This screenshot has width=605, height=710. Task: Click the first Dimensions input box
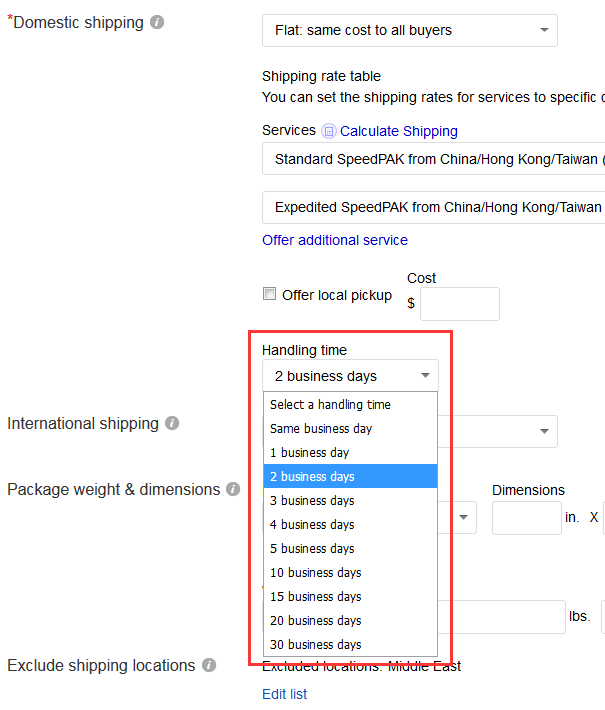[x=526, y=518]
